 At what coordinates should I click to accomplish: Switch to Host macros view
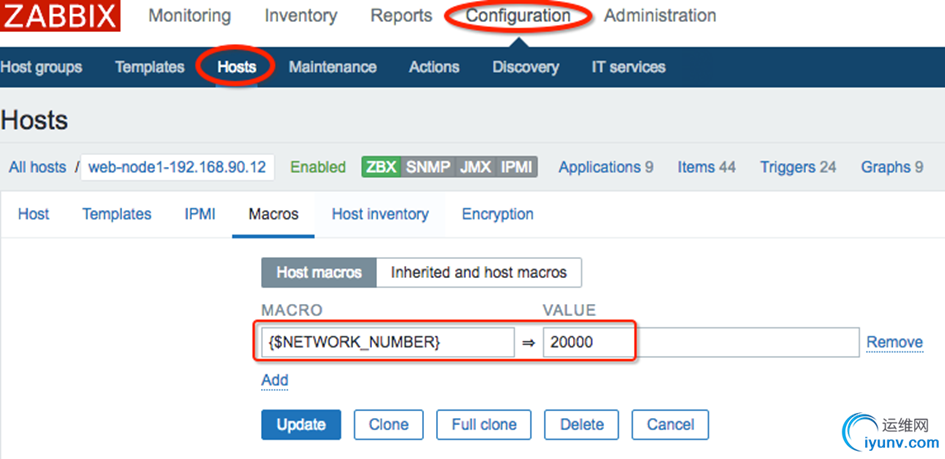point(319,272)
